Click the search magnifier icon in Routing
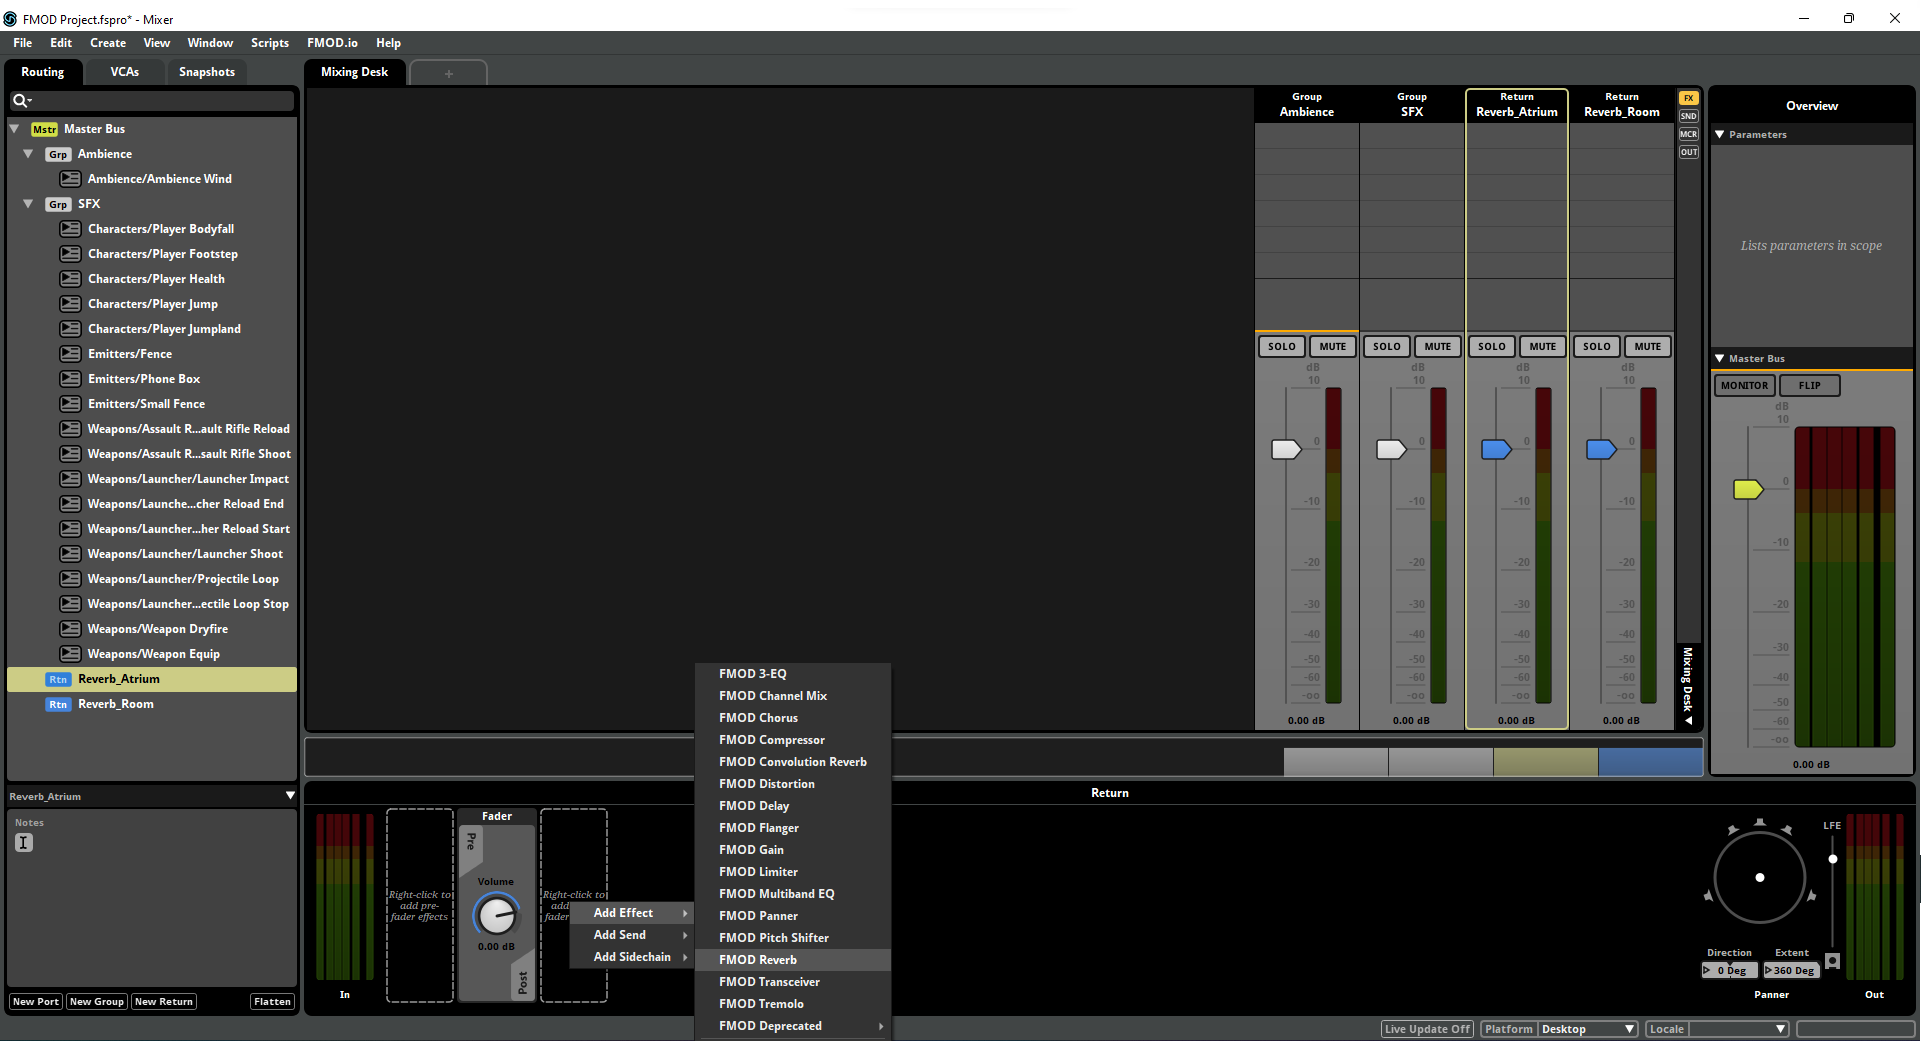Screen dimensions: 1921x1041 click(x=20, y=100)
